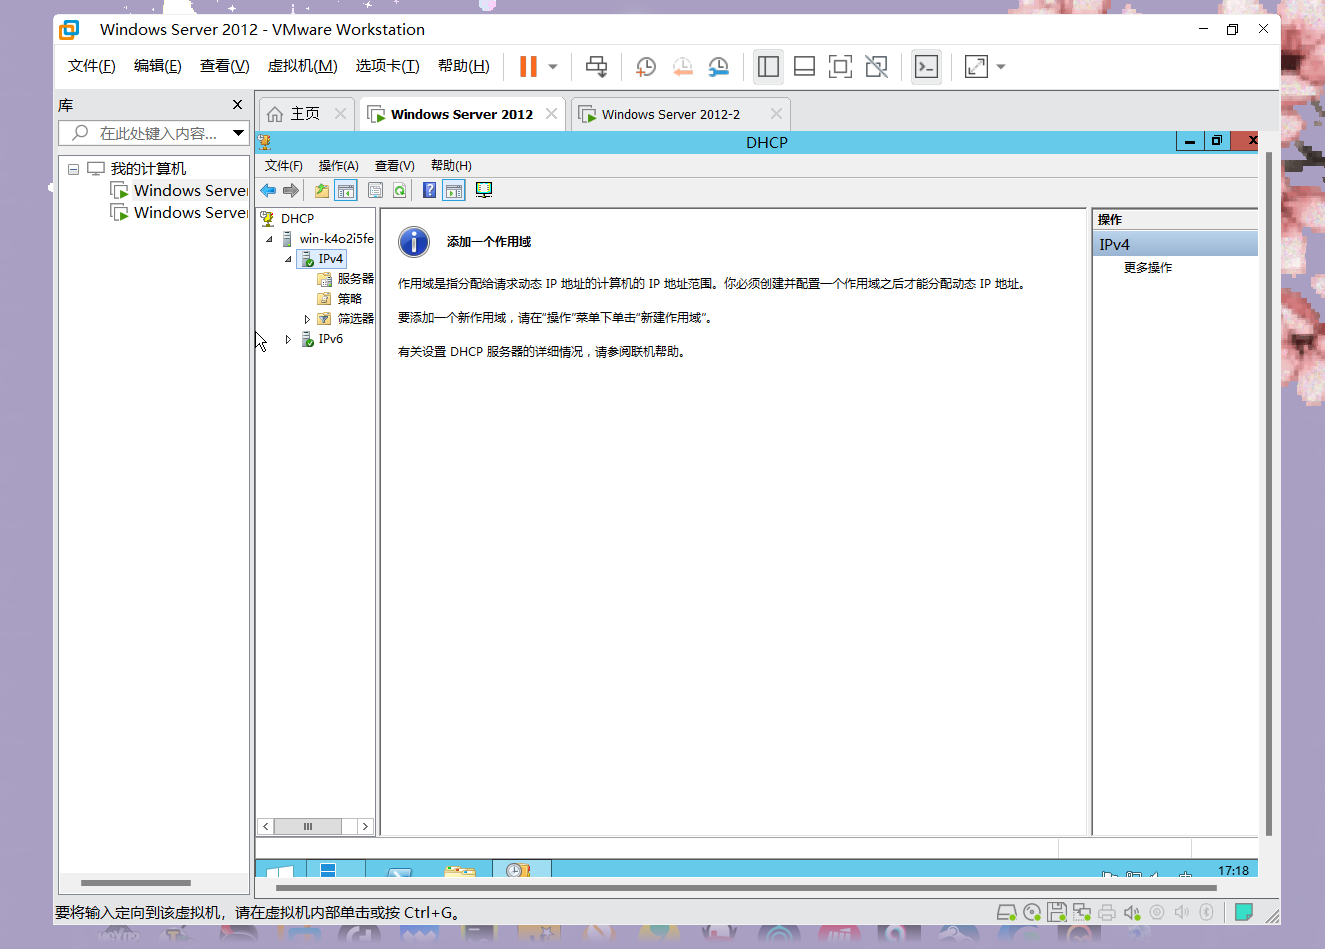1325x949 pixels.
Task: Open the stretch display dropdown arrow
Action: click(x=1001, y=67)
